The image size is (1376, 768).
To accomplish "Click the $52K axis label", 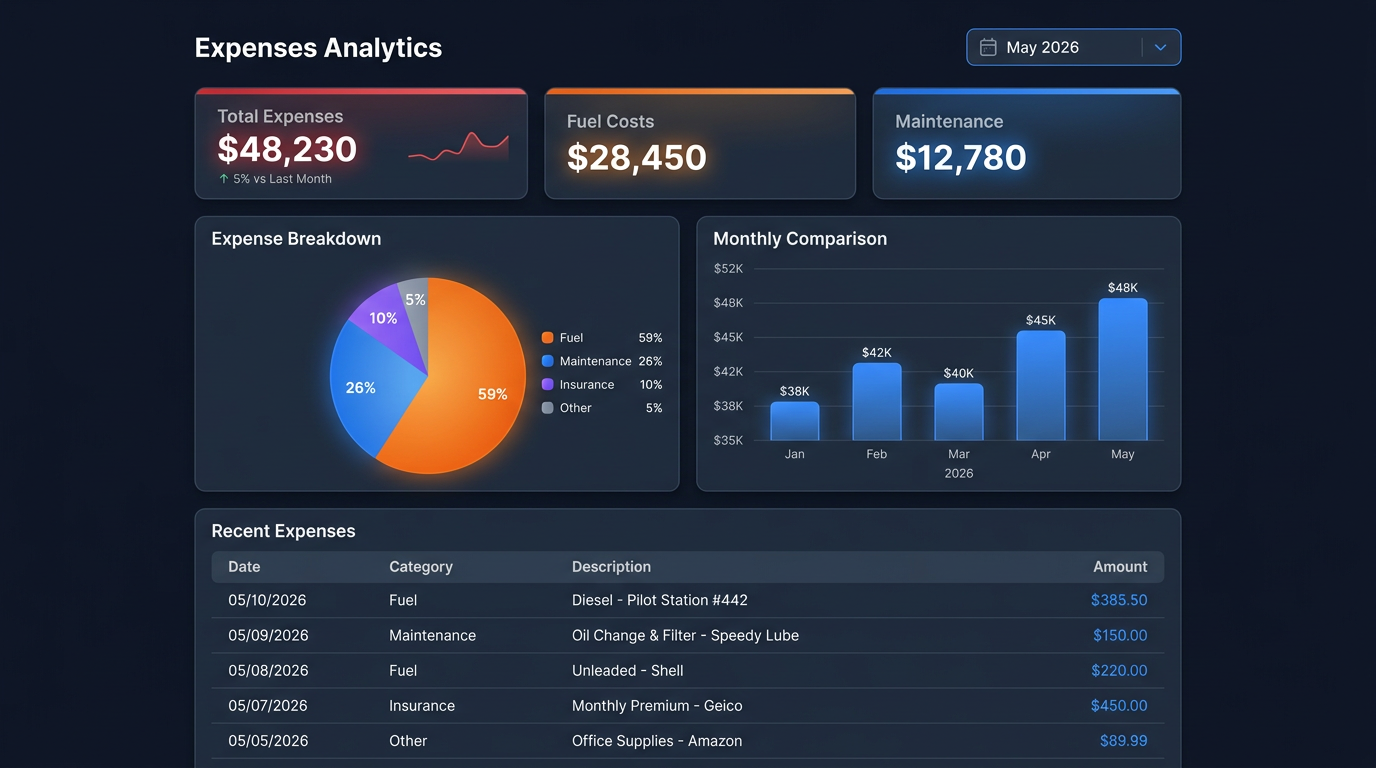I will 728,268.
